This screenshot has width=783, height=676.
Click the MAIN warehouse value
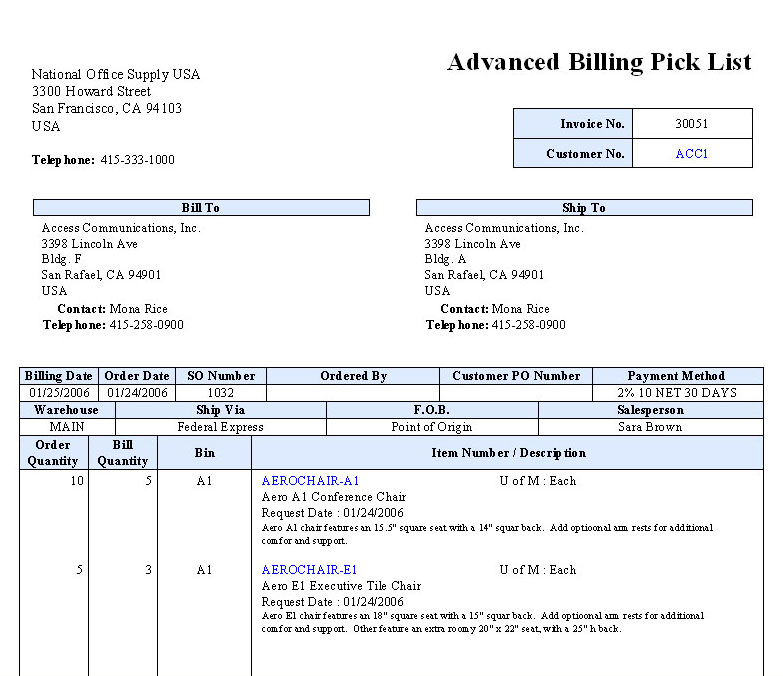click(x=67, y=427)
